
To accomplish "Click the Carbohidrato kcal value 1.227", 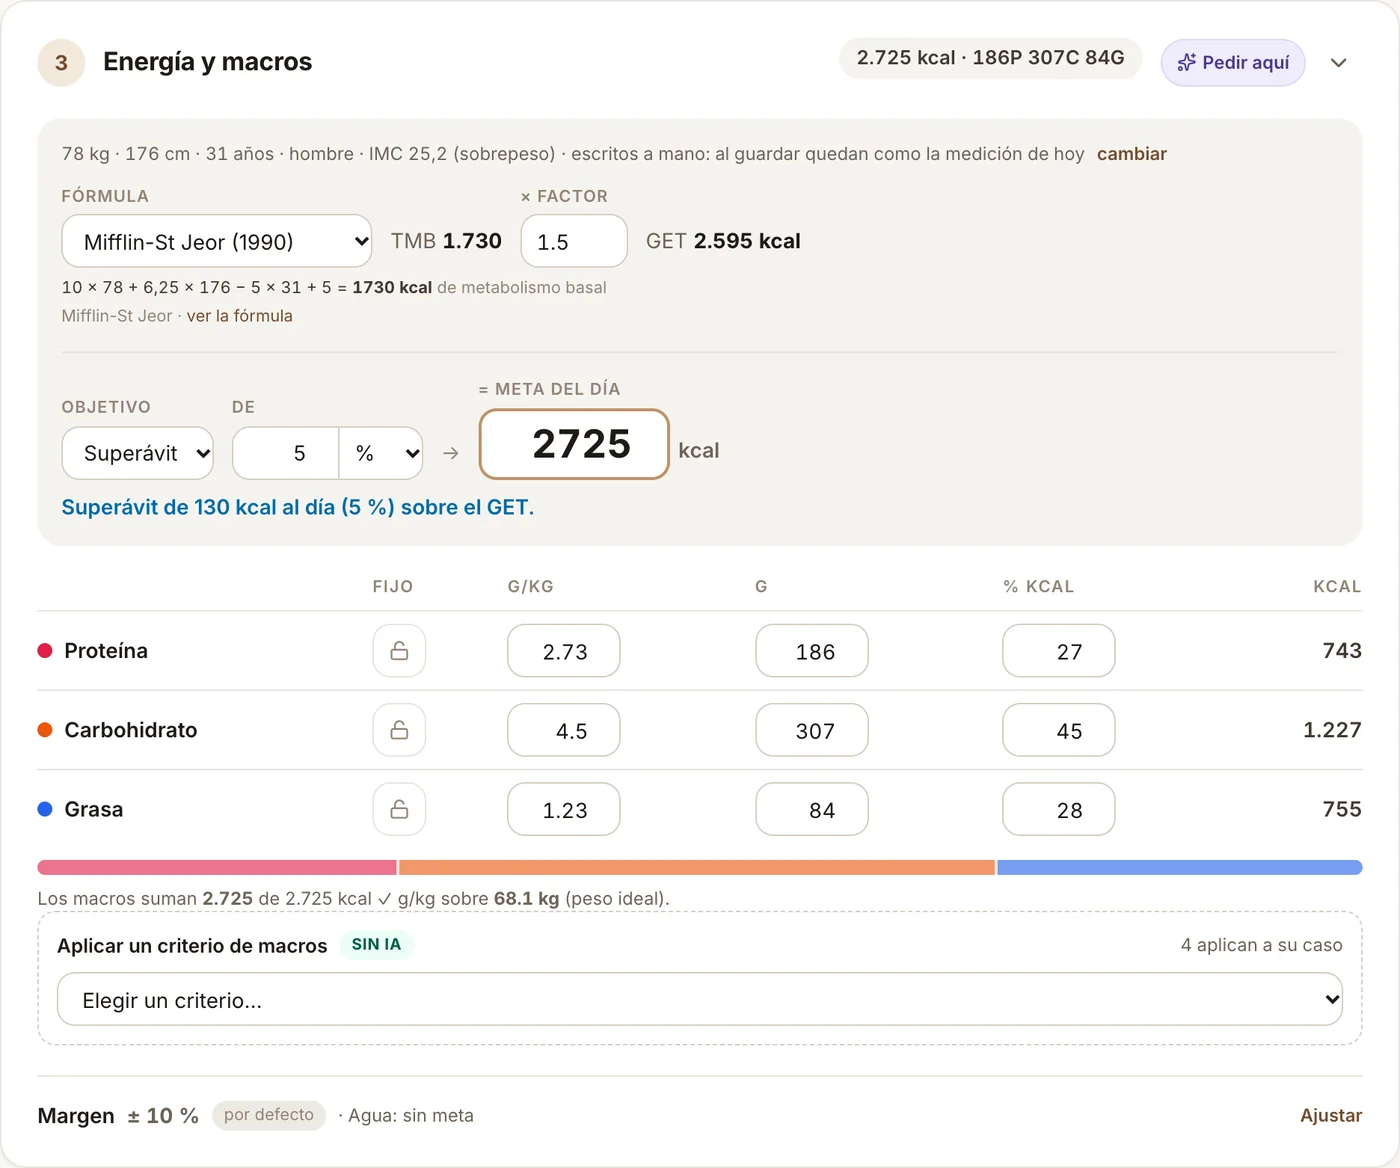I will [x=1332, y=730].
